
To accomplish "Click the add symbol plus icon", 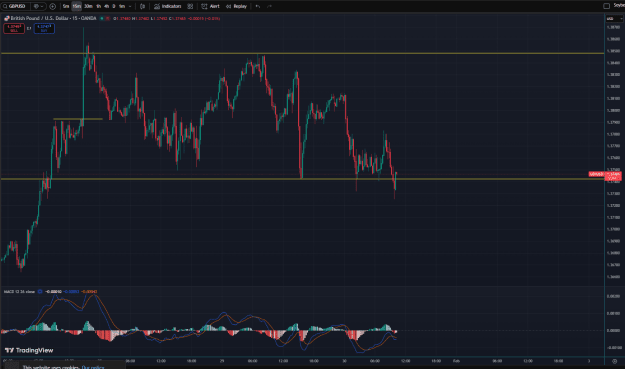I will [52, 6].
